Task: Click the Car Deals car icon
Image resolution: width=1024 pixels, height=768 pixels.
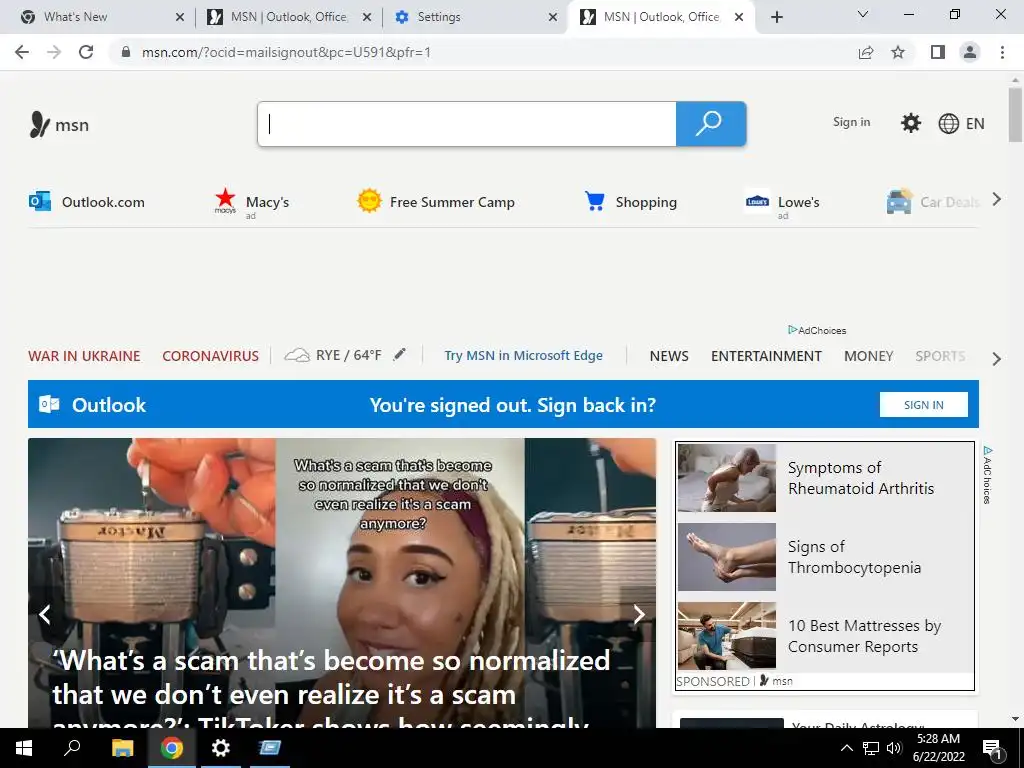Action: [x=899, y=201]
